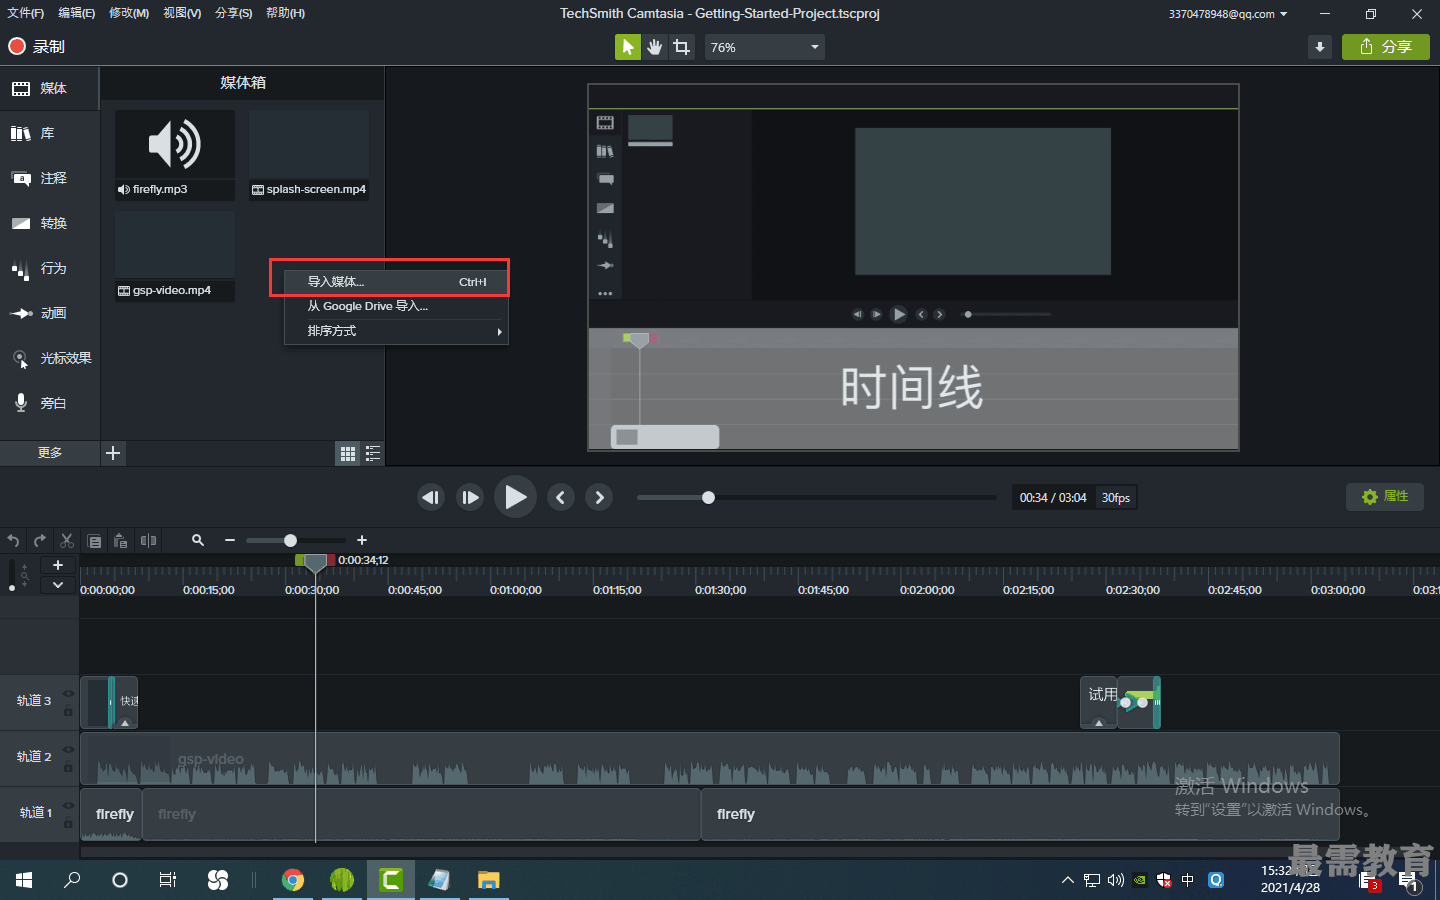This screenshot has height=900, width=1440.
Task: Select the arrow edit tool on the canvas toolbar
Action: click(627, 47)
